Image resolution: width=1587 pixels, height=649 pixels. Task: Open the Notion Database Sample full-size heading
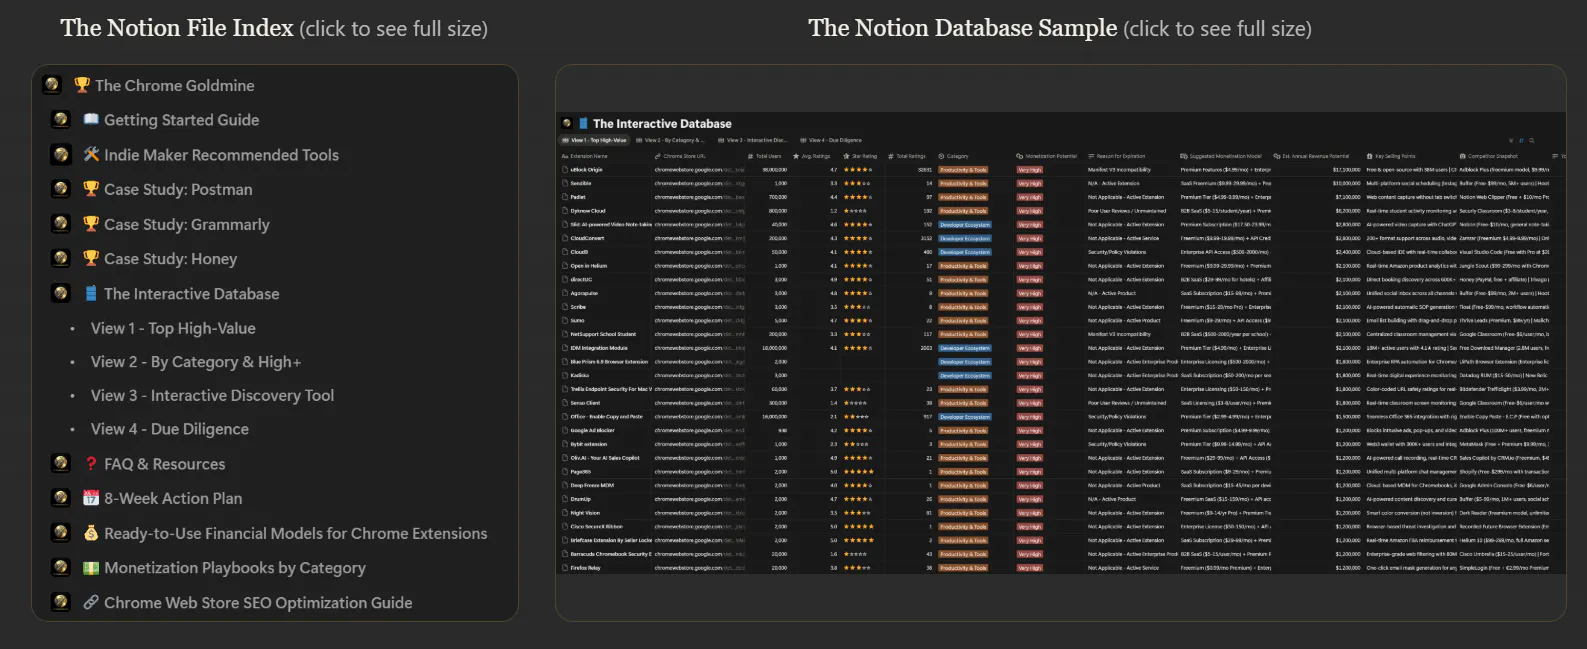(1060, 28)
